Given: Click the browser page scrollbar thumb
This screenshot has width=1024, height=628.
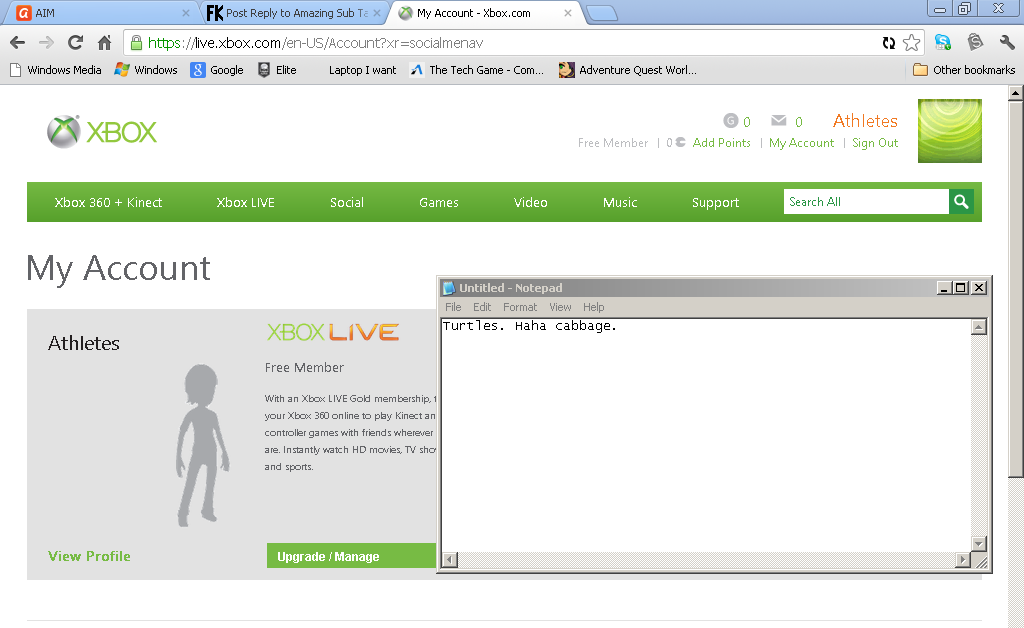Looking at the screenshot, I should pyautogui.click(x=1016, y=289).
